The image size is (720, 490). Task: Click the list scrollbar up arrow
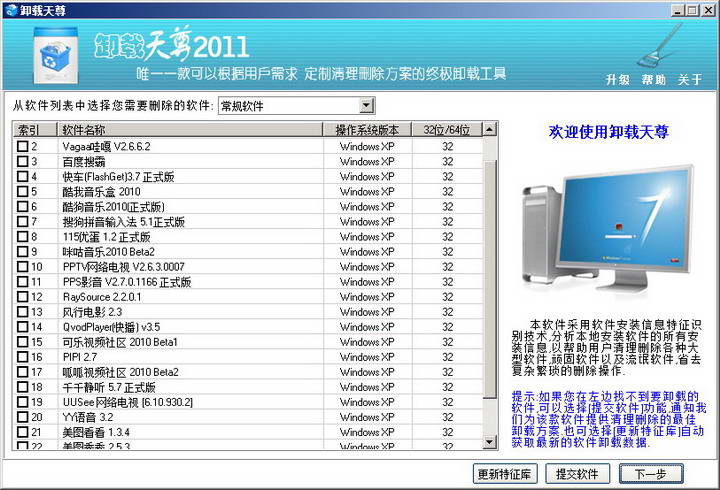point(489,130)
